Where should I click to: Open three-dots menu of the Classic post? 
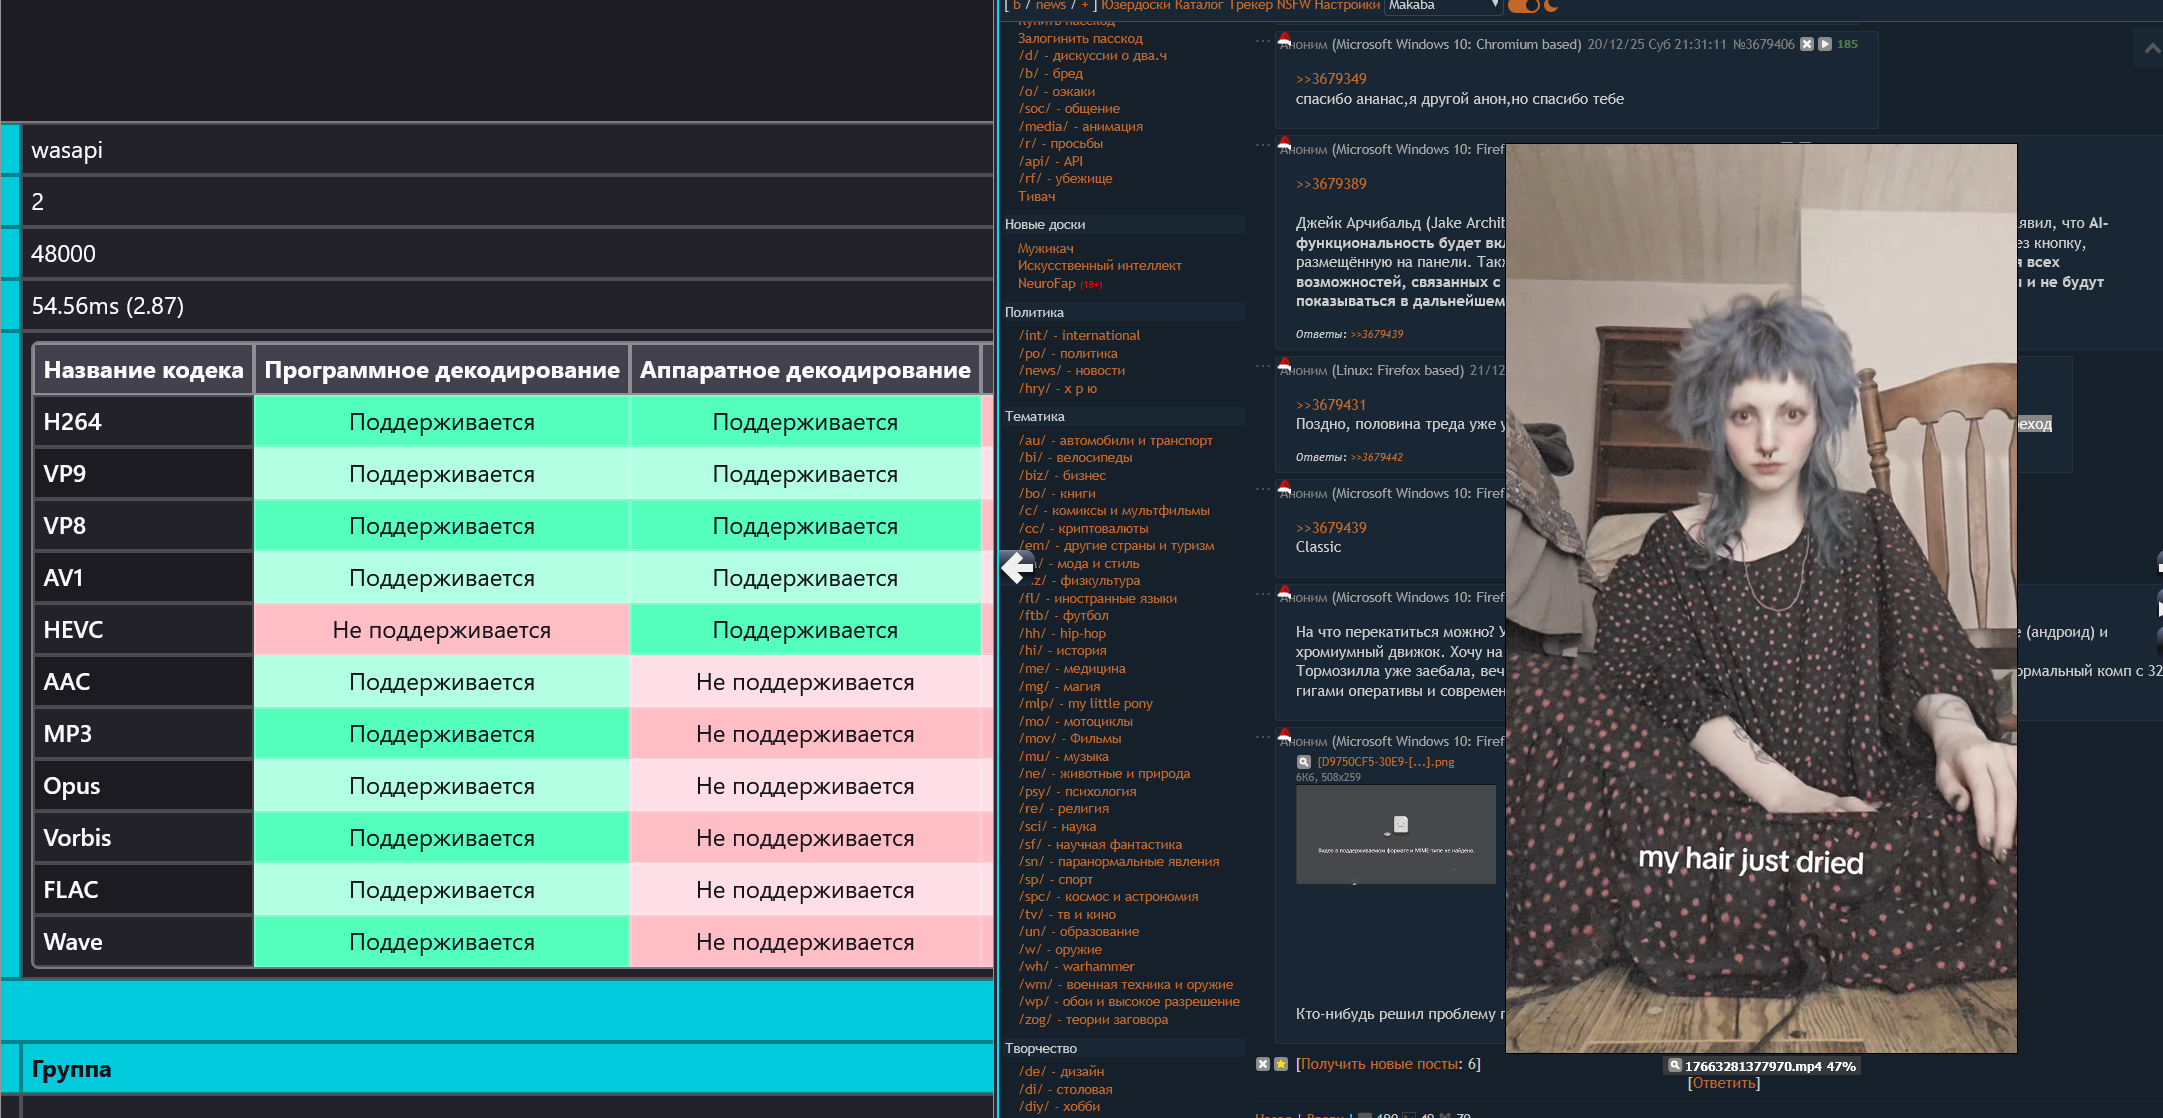1262,490
